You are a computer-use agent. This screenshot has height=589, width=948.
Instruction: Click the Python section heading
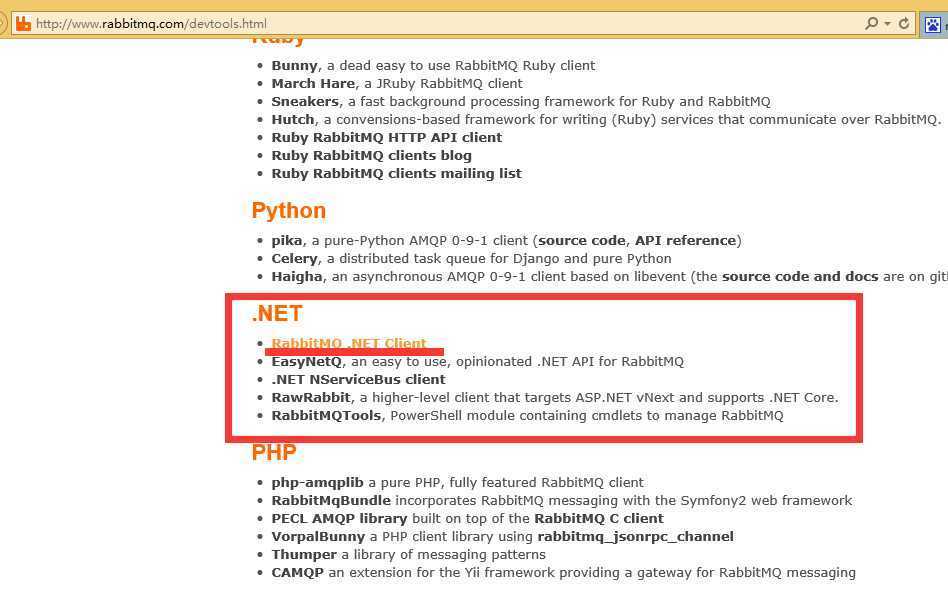(x=288, y=210)
